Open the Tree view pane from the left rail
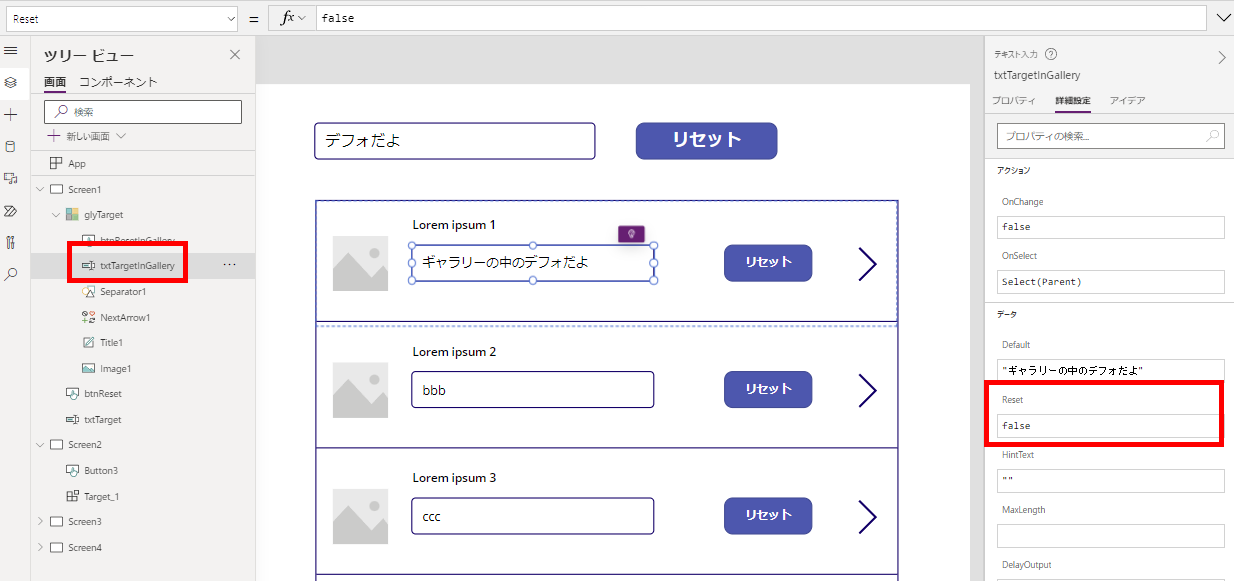Image resolution: width=1234 pixels, height=581 pixels. point(12,83)
